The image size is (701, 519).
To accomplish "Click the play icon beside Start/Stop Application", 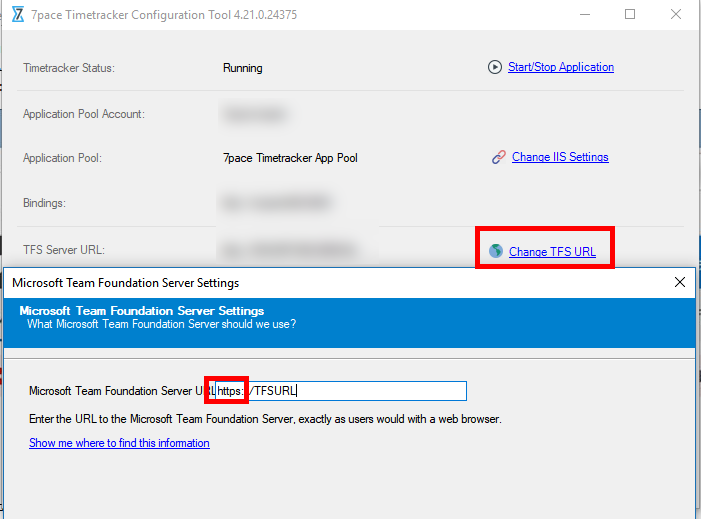I will (x=494, y=67).
